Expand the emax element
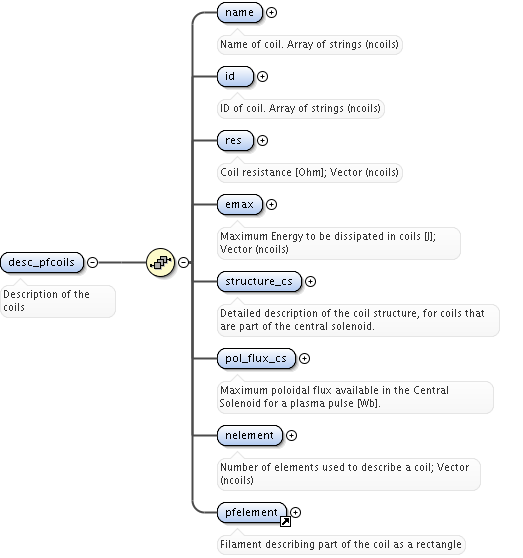 pyautogui.click(x=271, y=205)
